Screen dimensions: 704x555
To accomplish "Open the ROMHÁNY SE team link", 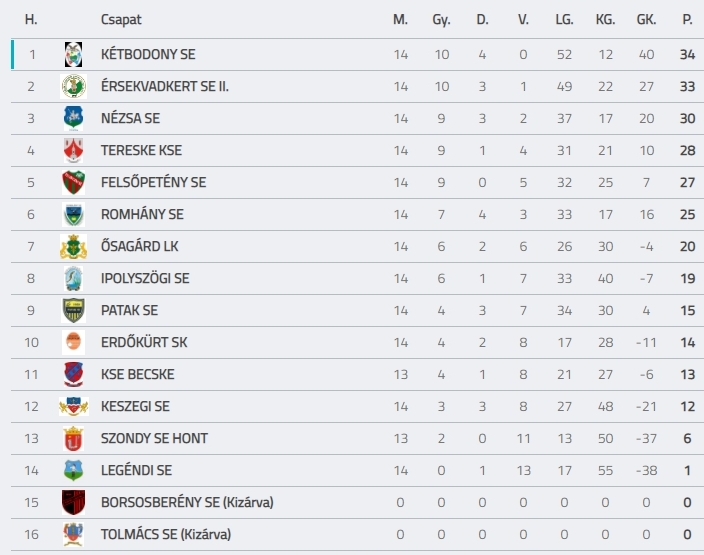I will pos(142,215).
